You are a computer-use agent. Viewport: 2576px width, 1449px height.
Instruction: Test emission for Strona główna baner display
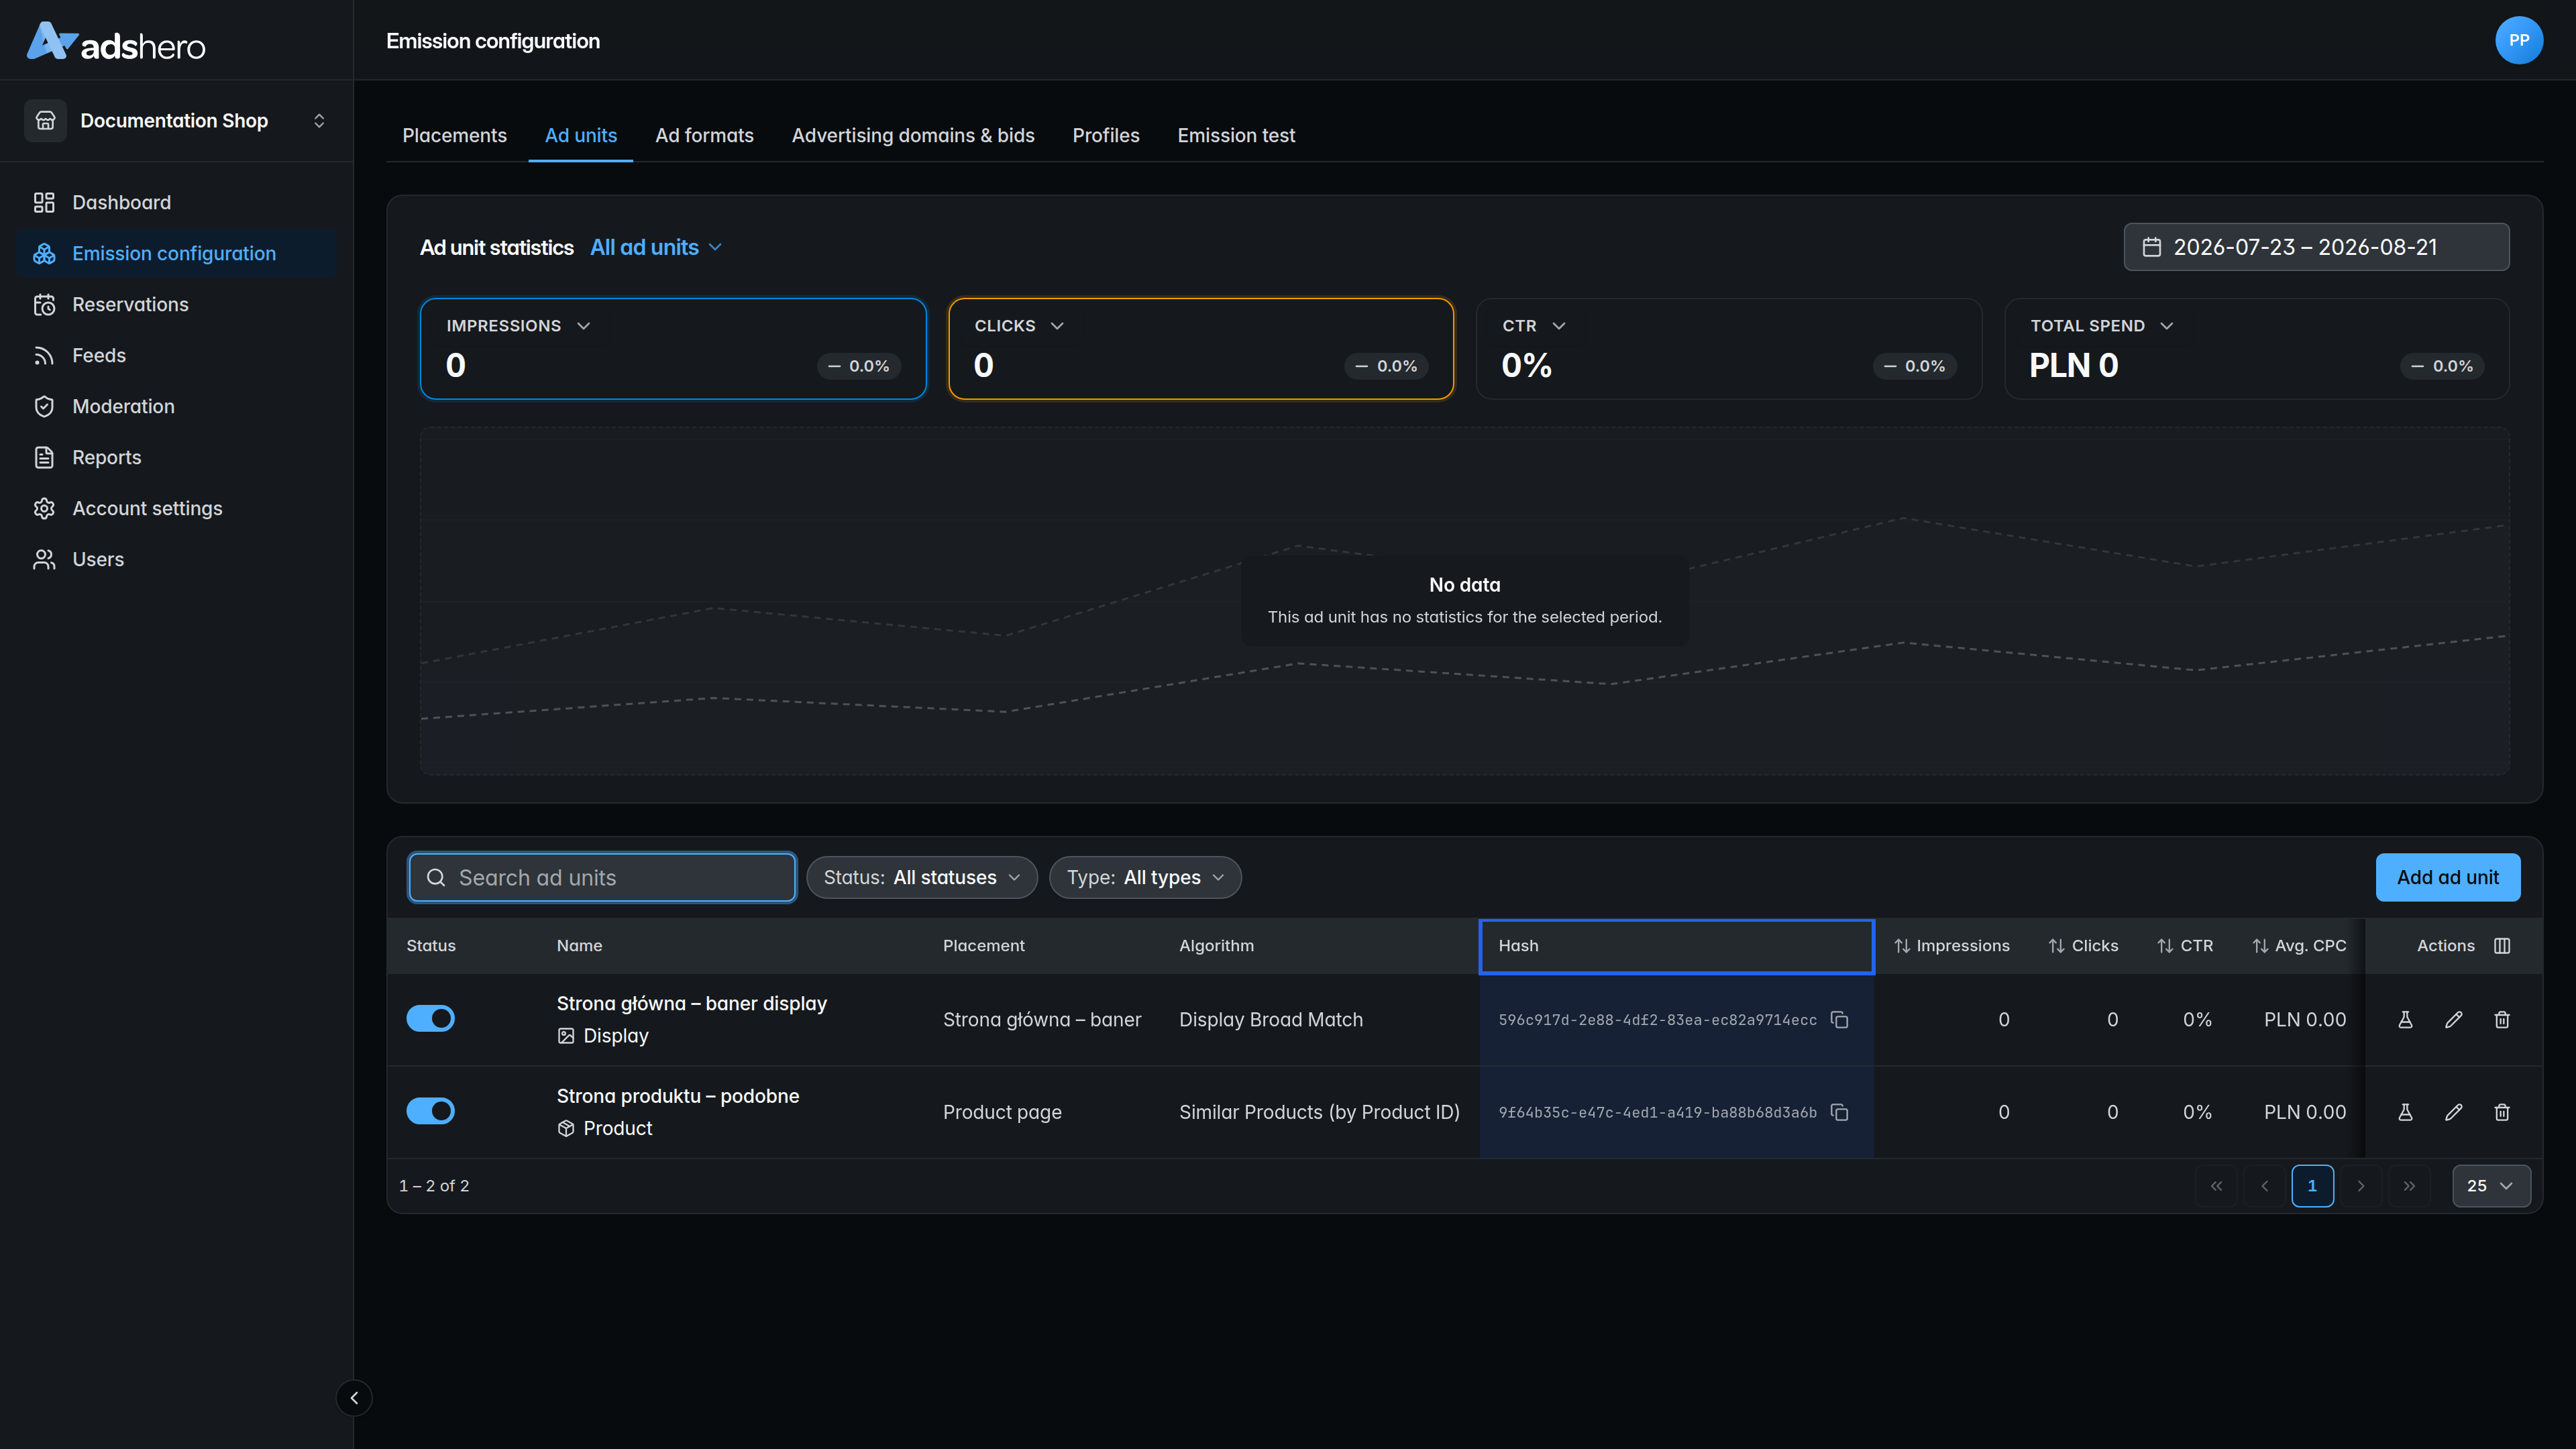coord(2405,1019)
